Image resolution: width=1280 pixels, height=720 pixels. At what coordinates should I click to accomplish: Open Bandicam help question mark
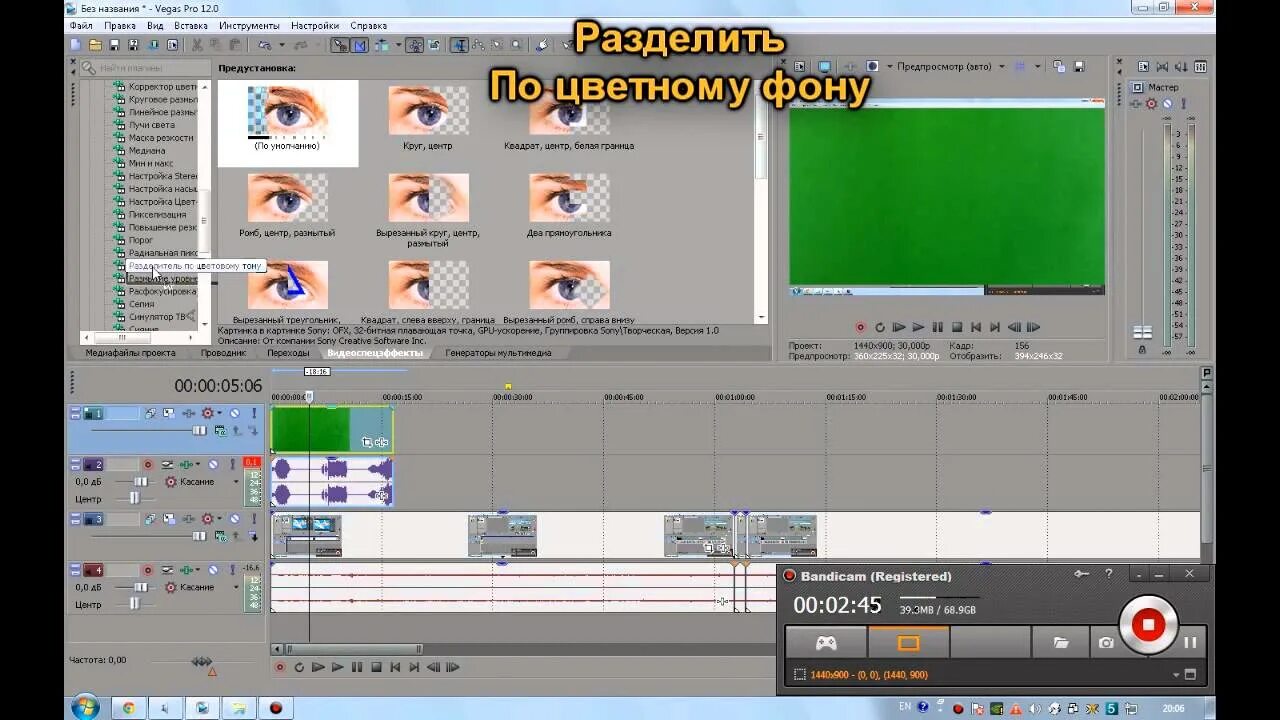coord(1108,574)
